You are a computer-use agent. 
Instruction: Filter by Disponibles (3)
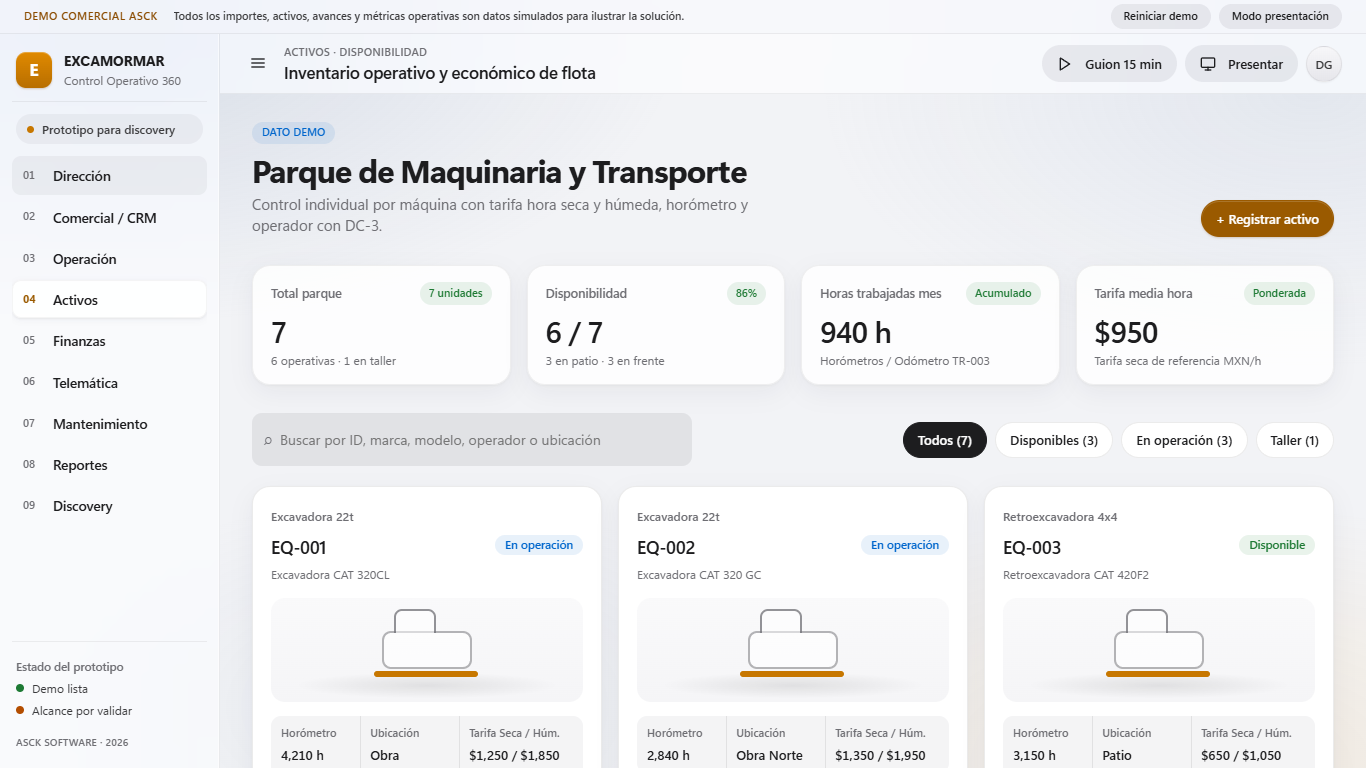click(1054, 440)
